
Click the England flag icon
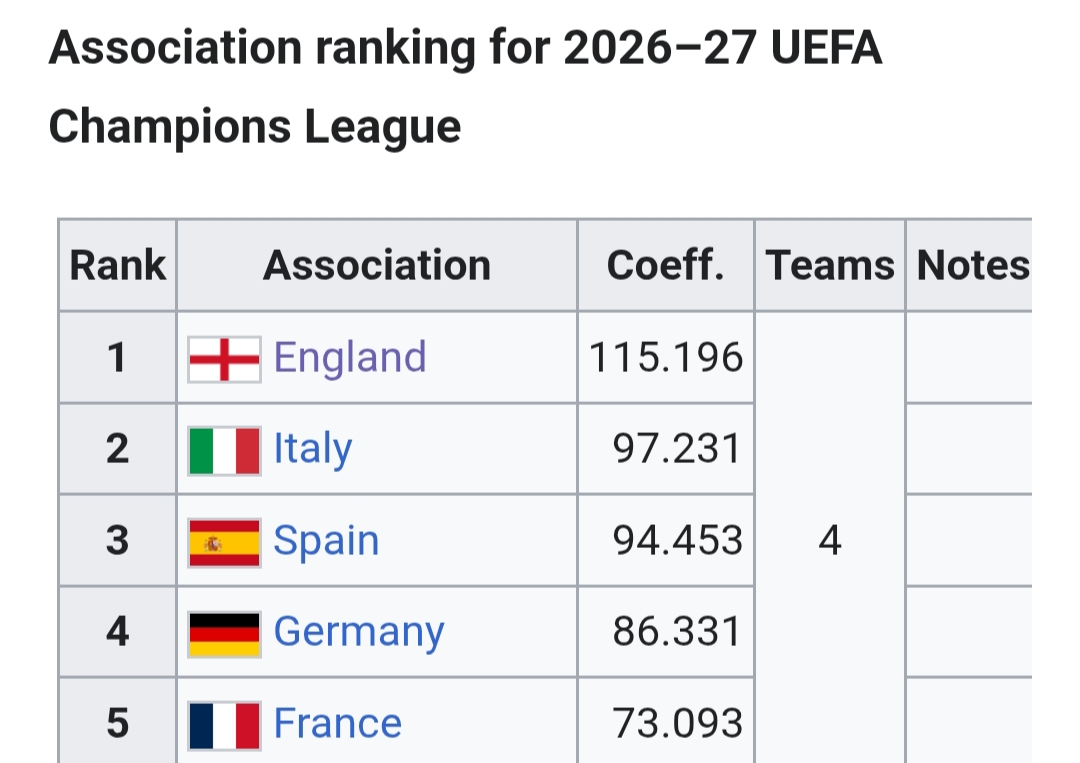[225, 358]
